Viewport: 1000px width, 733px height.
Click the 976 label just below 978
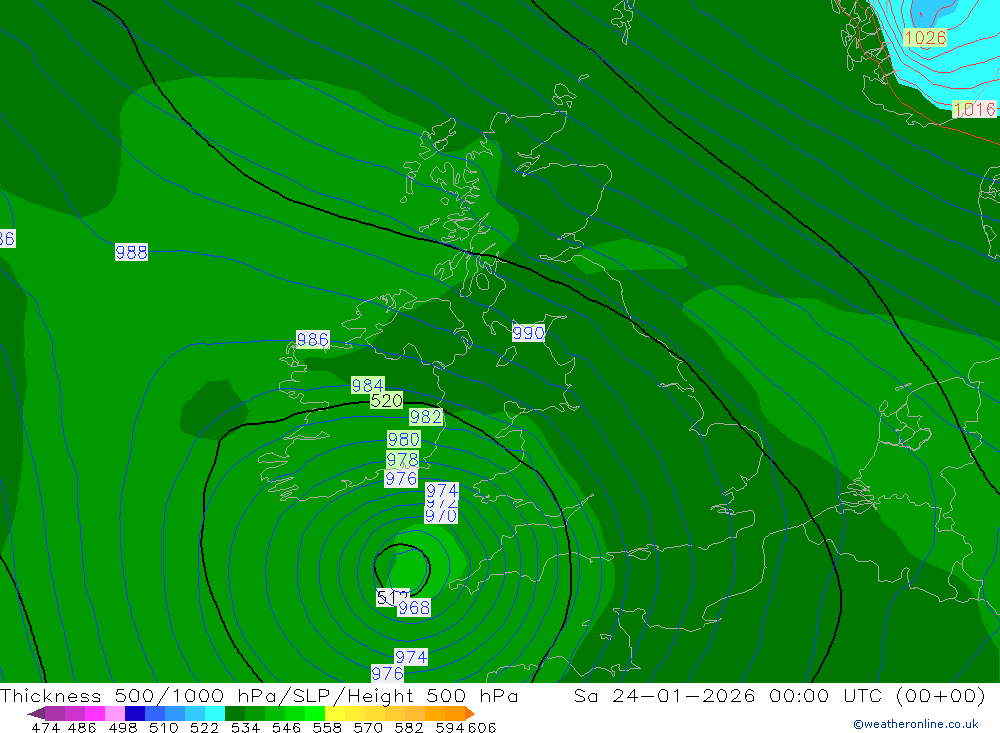coord(401,478)
